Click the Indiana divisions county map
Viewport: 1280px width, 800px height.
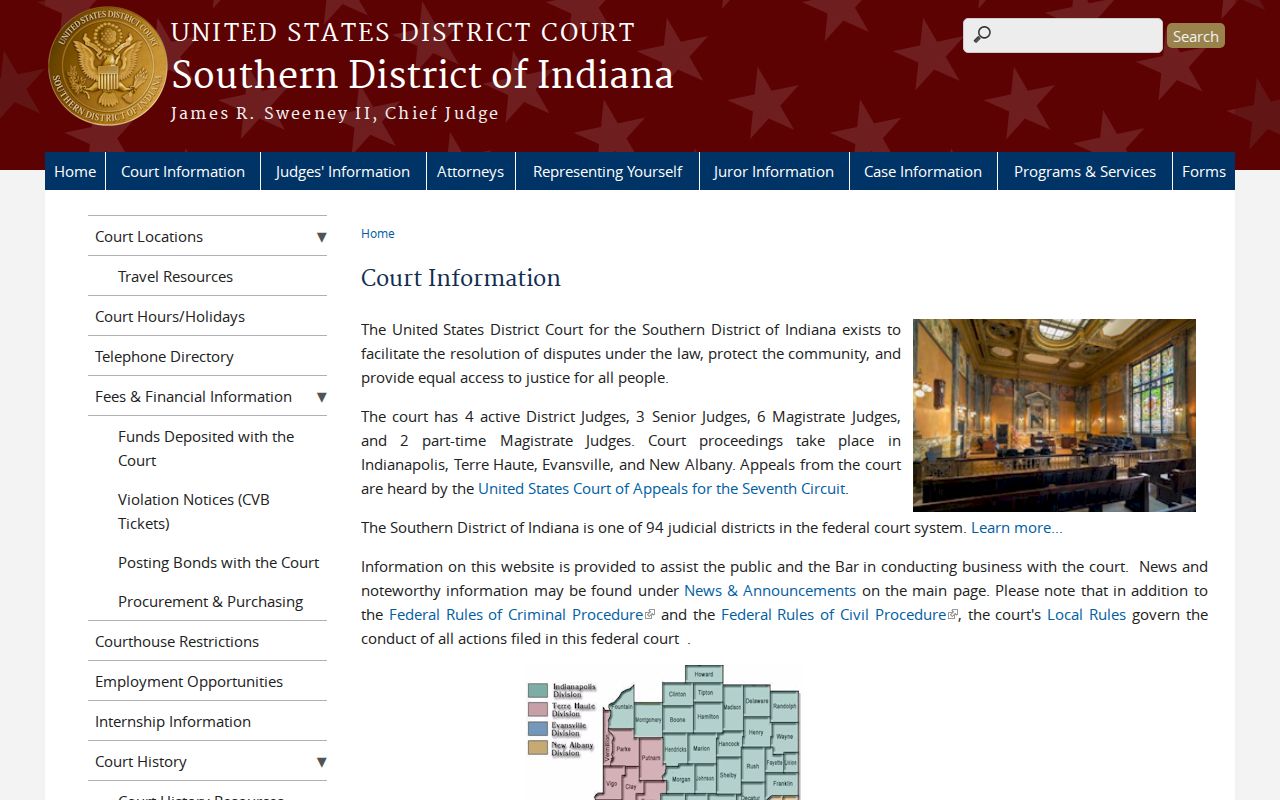click(664, 732)
